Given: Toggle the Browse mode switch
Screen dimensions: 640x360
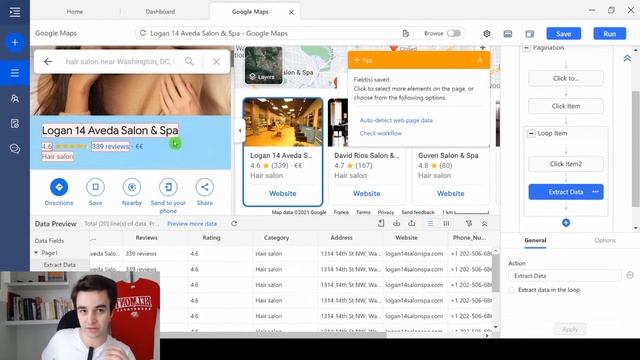Looking at the screenshot, I should tap(453, 33).
